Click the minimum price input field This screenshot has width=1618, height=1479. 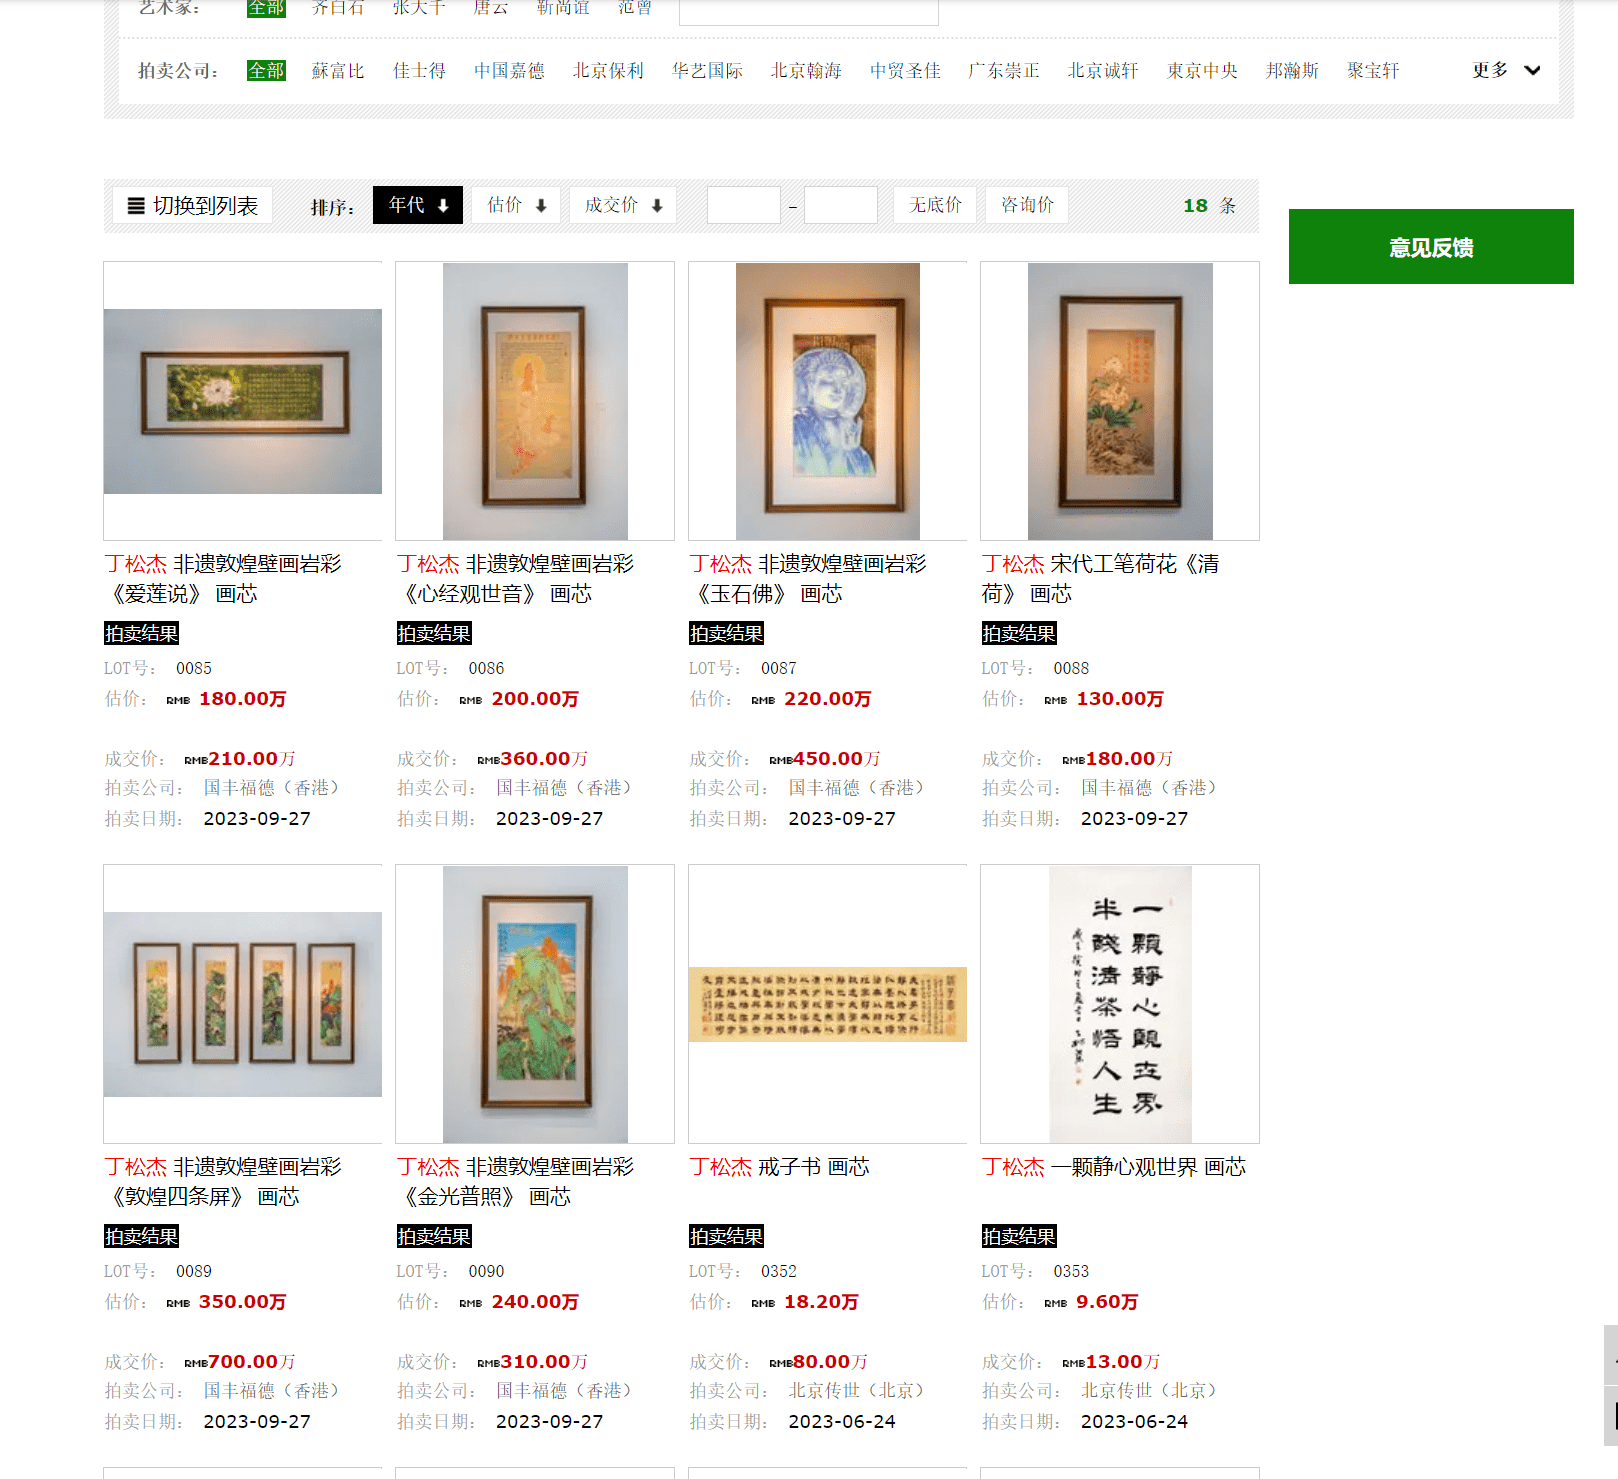(x=744, y=205)
